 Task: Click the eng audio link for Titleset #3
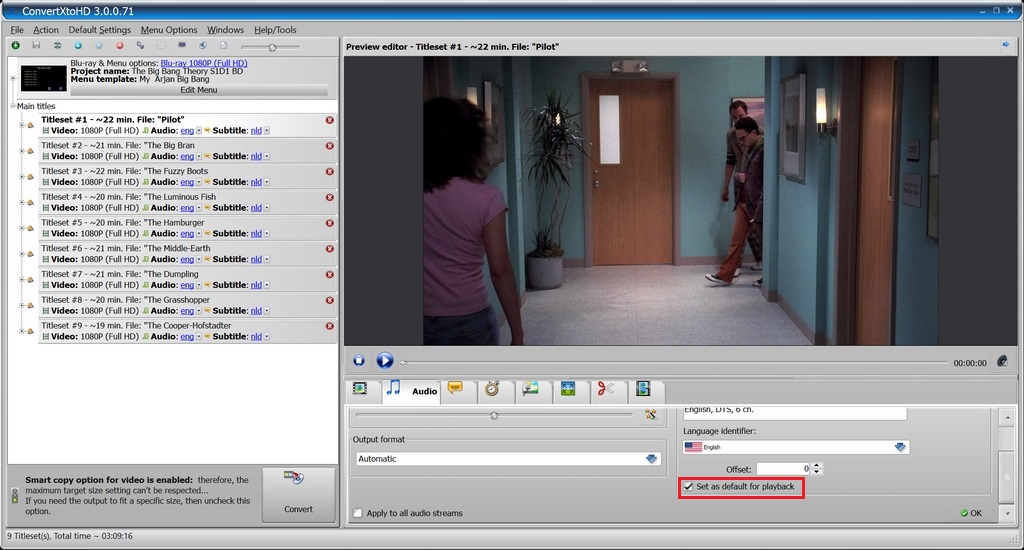[187, 182]
